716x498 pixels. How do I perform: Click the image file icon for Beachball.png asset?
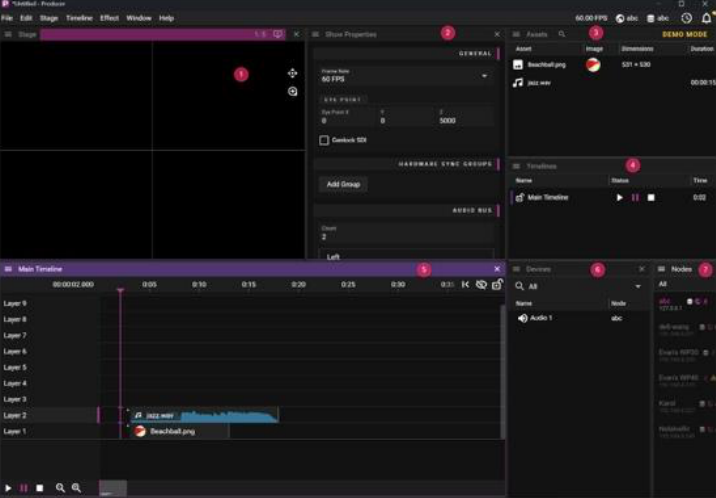(518, 65)
